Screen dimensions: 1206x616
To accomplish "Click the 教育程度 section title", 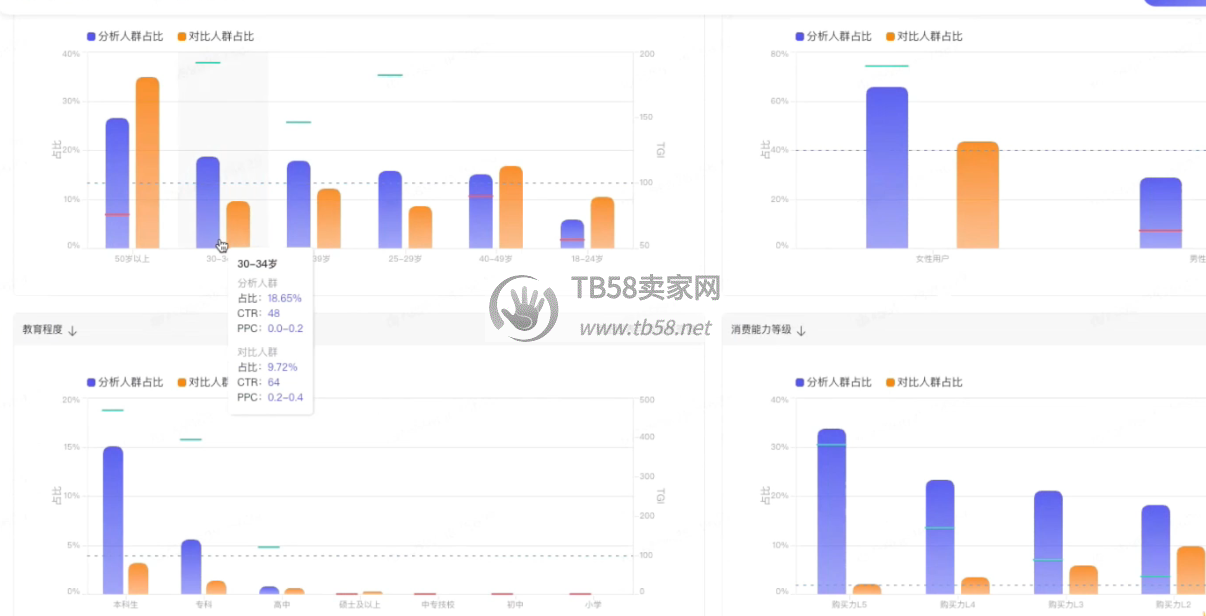I will coord(42,330).
